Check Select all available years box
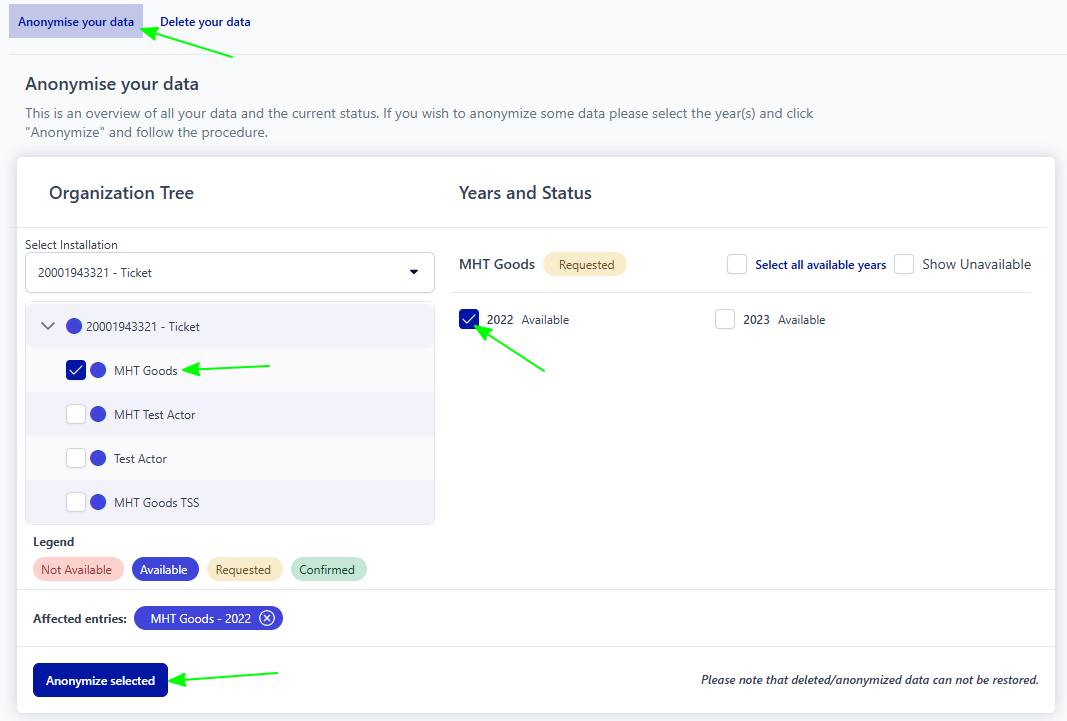The height and width of the screenshot is (721, 1067). [x=737, y=264]
